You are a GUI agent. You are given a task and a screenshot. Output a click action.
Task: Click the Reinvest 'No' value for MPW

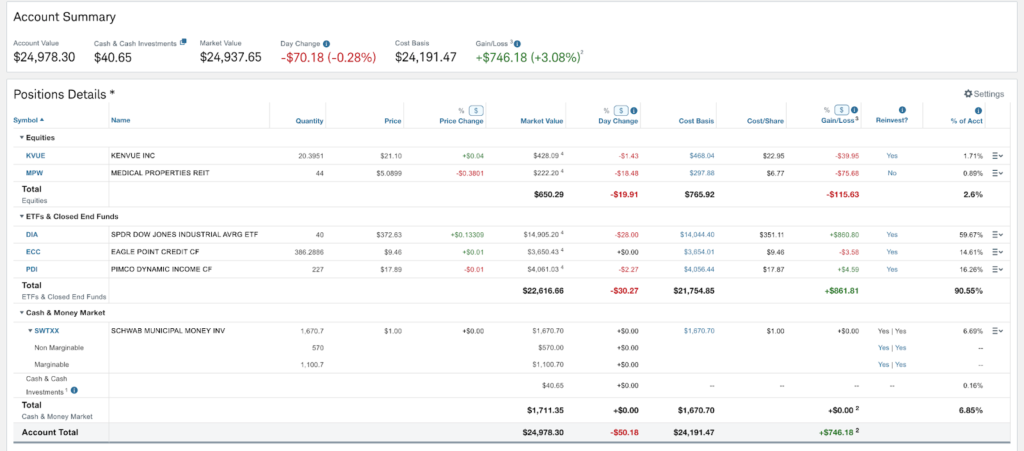click(x=891, y=172)
